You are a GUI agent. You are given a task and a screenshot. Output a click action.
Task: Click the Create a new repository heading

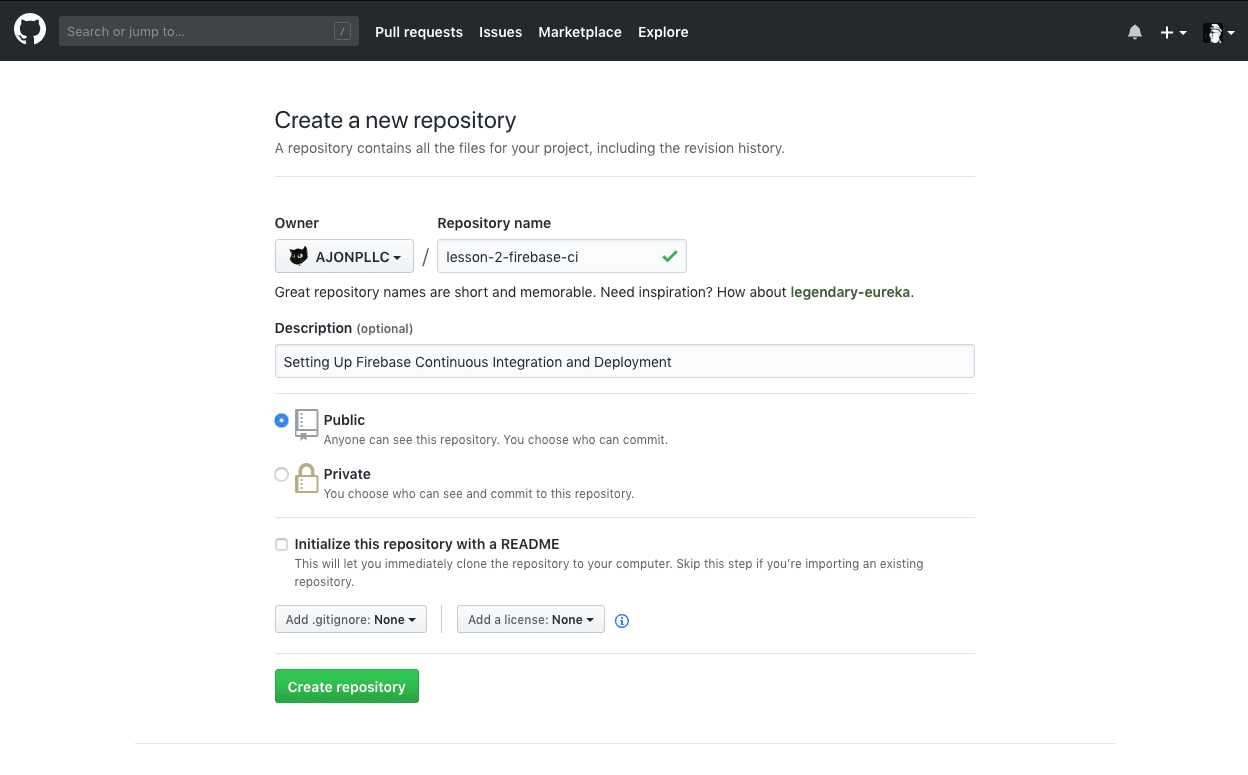point(396,120)
